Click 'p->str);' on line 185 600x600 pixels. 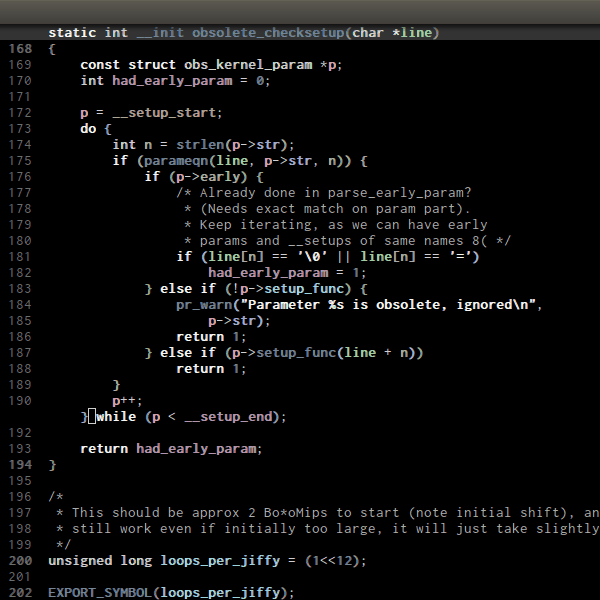pos(239,321)
